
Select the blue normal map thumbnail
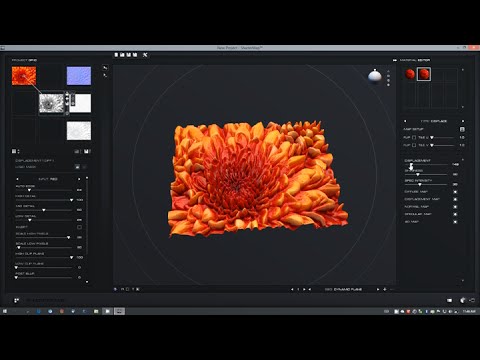[79, 76]
